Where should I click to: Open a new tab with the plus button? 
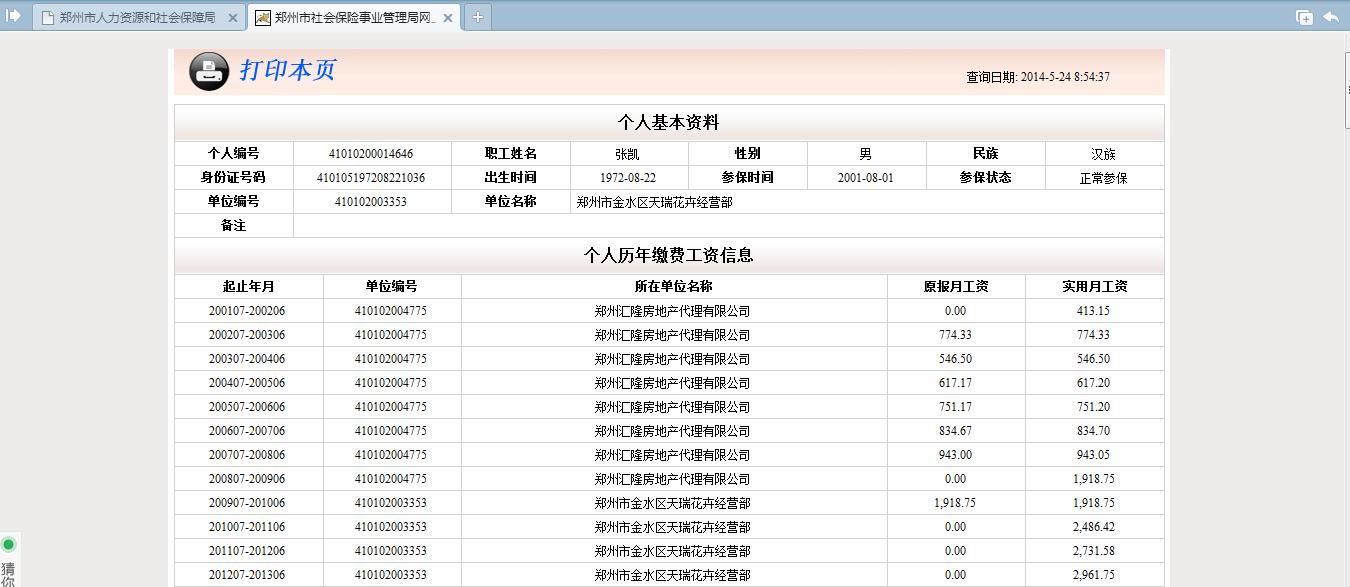pyautogui.click(x=478, y=17)
